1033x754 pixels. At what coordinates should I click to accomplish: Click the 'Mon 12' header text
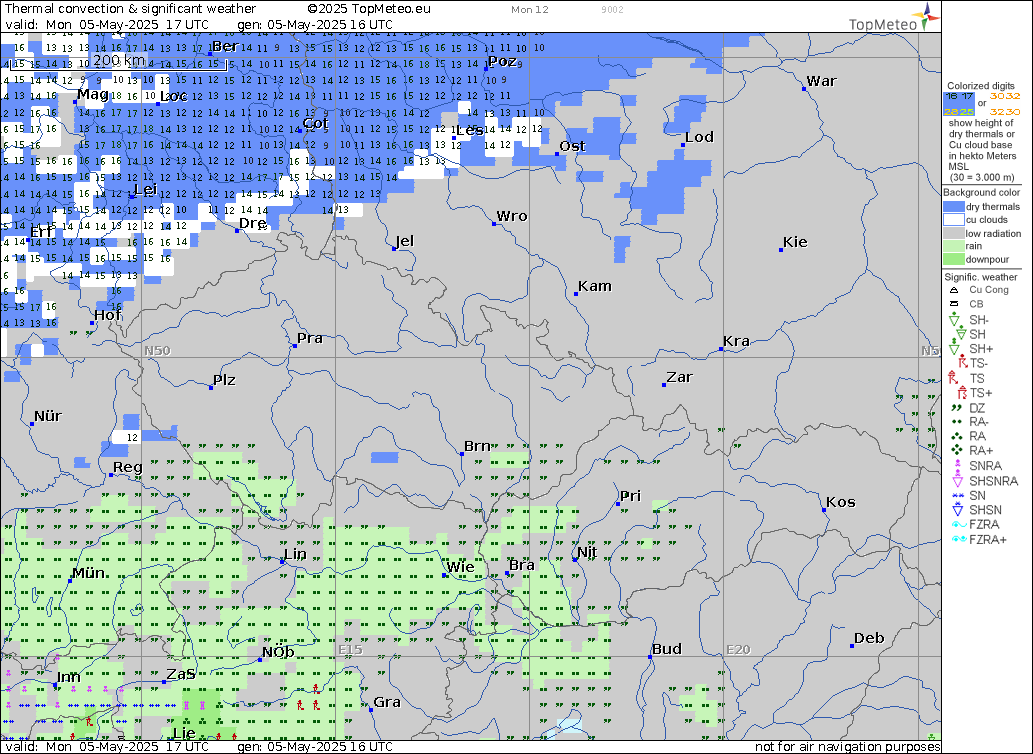(530, 9)
